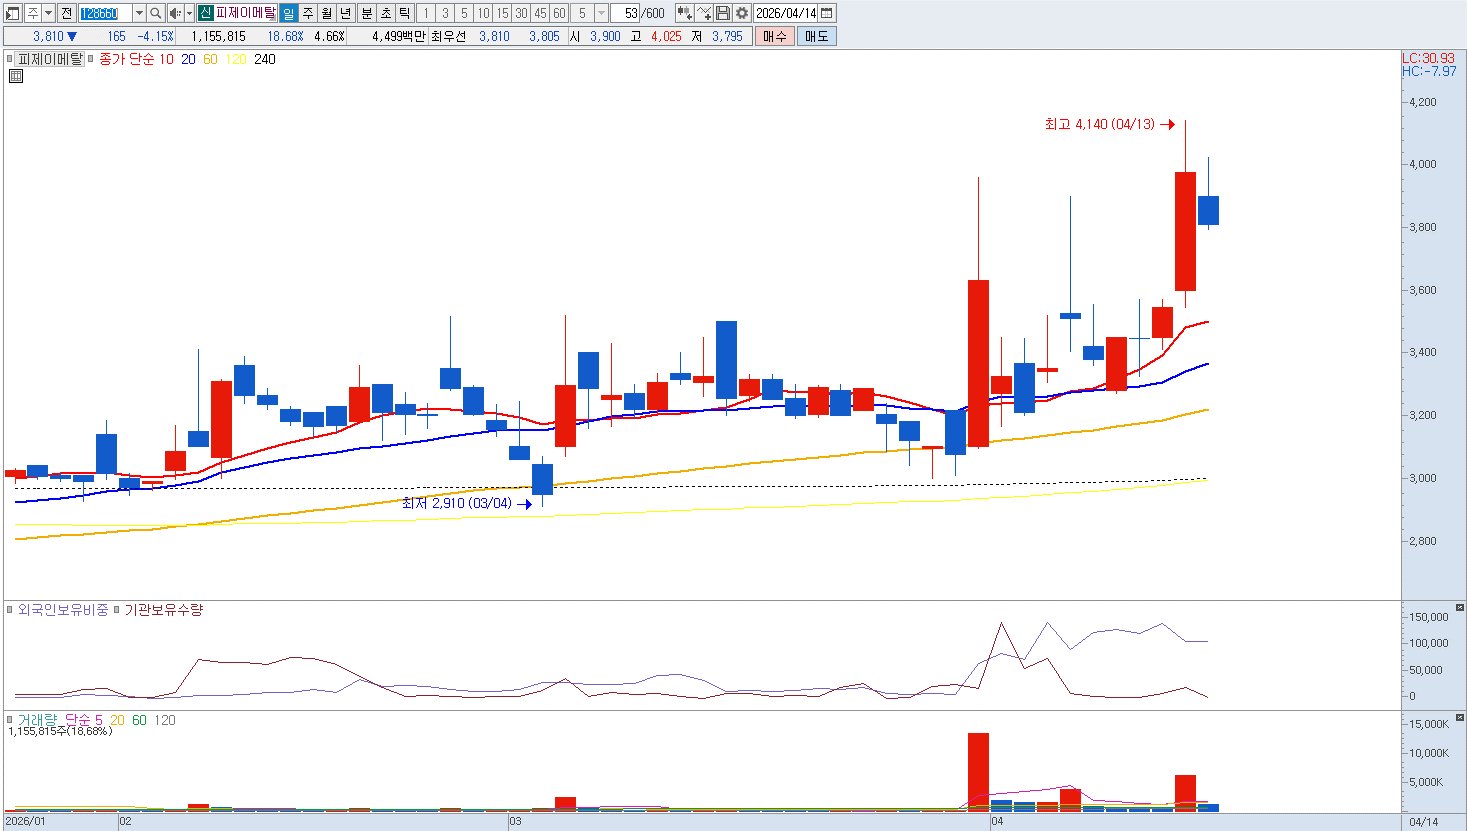Open the chart settings gear icon
The width and height of the screenshot is (1467, 831).
[x=742, y=13]
